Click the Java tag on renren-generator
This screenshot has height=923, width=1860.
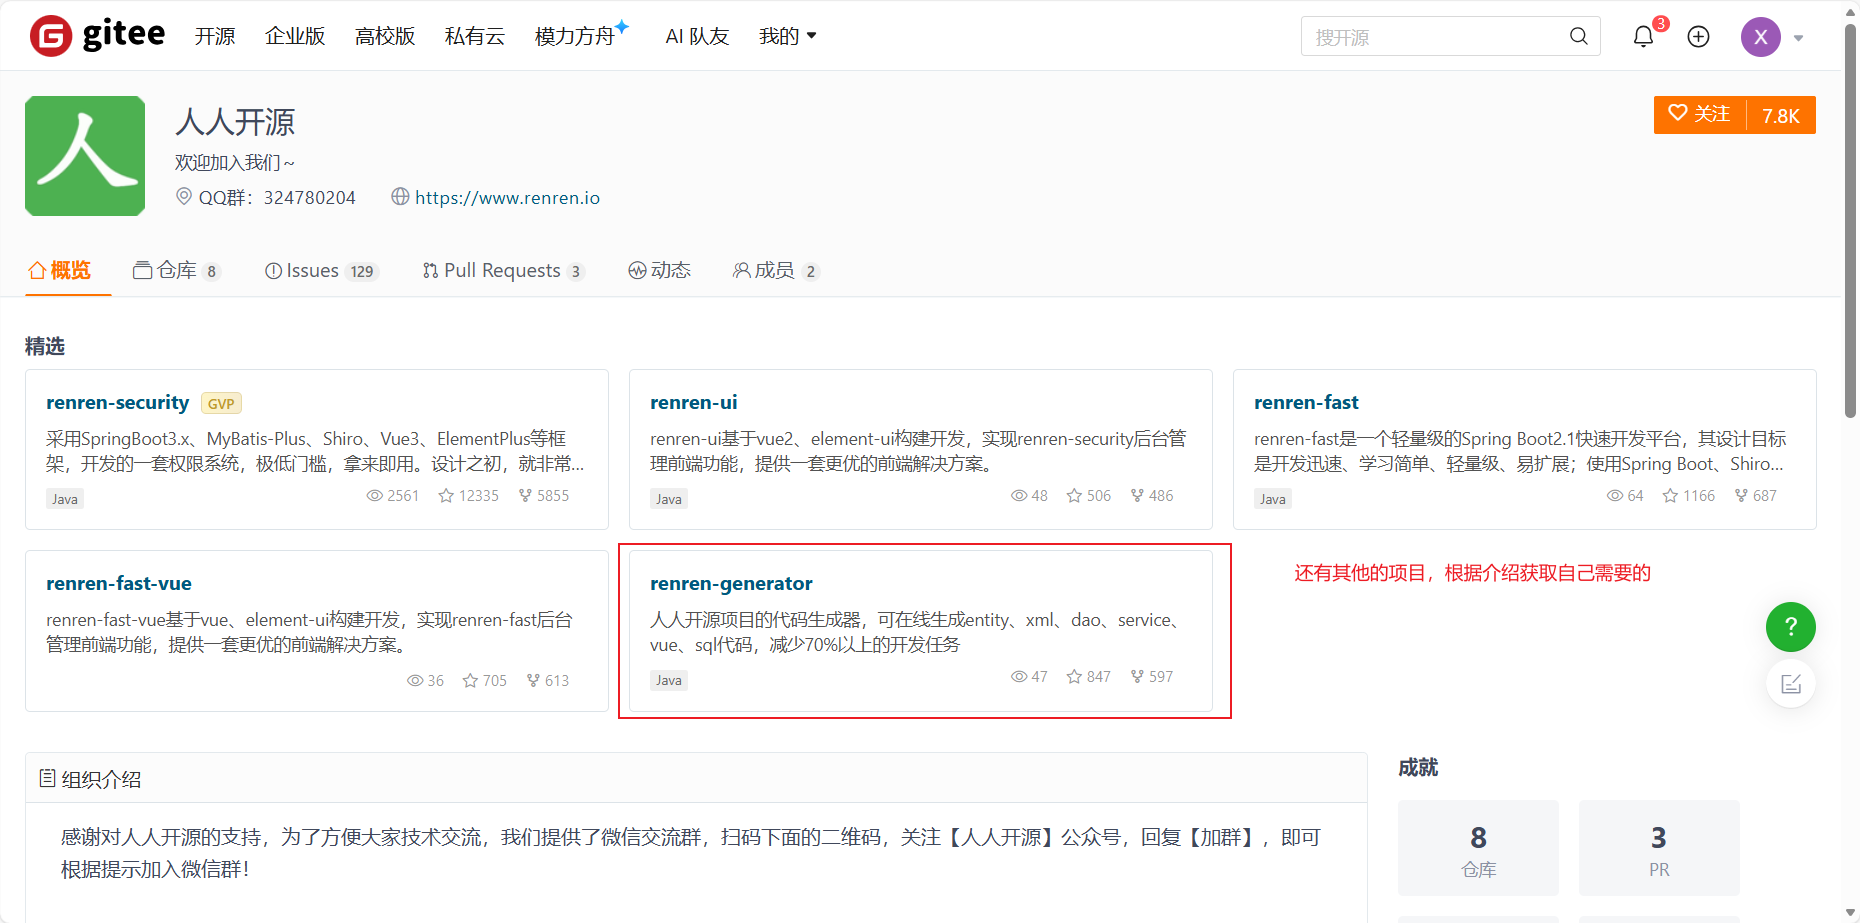point(669,680)
